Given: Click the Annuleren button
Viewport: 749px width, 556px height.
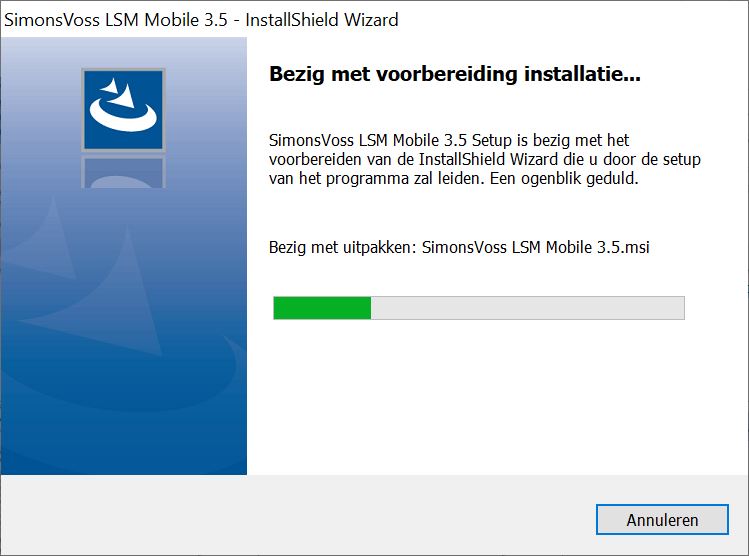Looking at the screenshot, I should (x=662, y=520).
